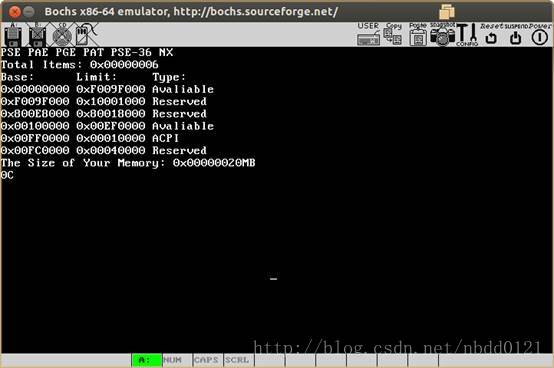This screenshot has height=368, width=554.
Task: Click the 'Total Items: 0x00000006' text
Action: [79, 65]
